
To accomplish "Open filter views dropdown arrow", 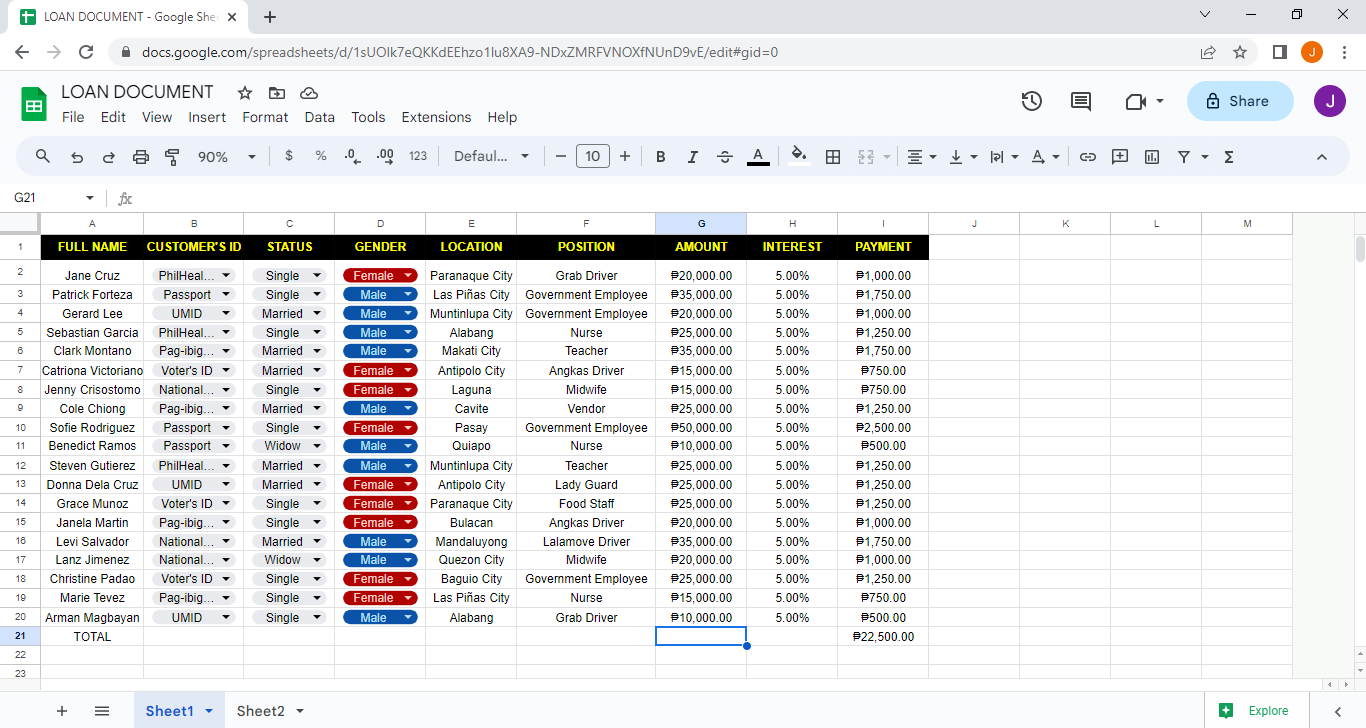I will (1205, 157).
